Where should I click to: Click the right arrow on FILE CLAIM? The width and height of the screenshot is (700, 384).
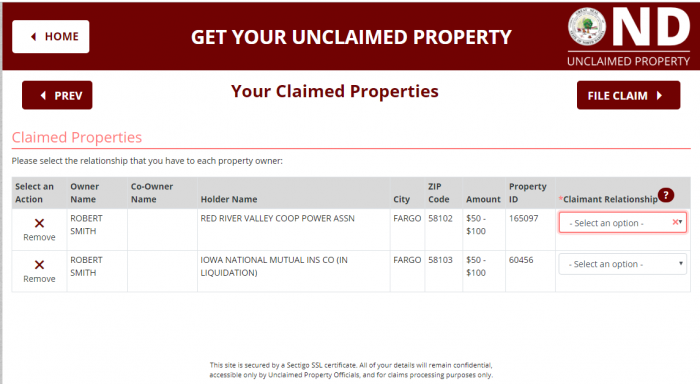coord(659,96)
